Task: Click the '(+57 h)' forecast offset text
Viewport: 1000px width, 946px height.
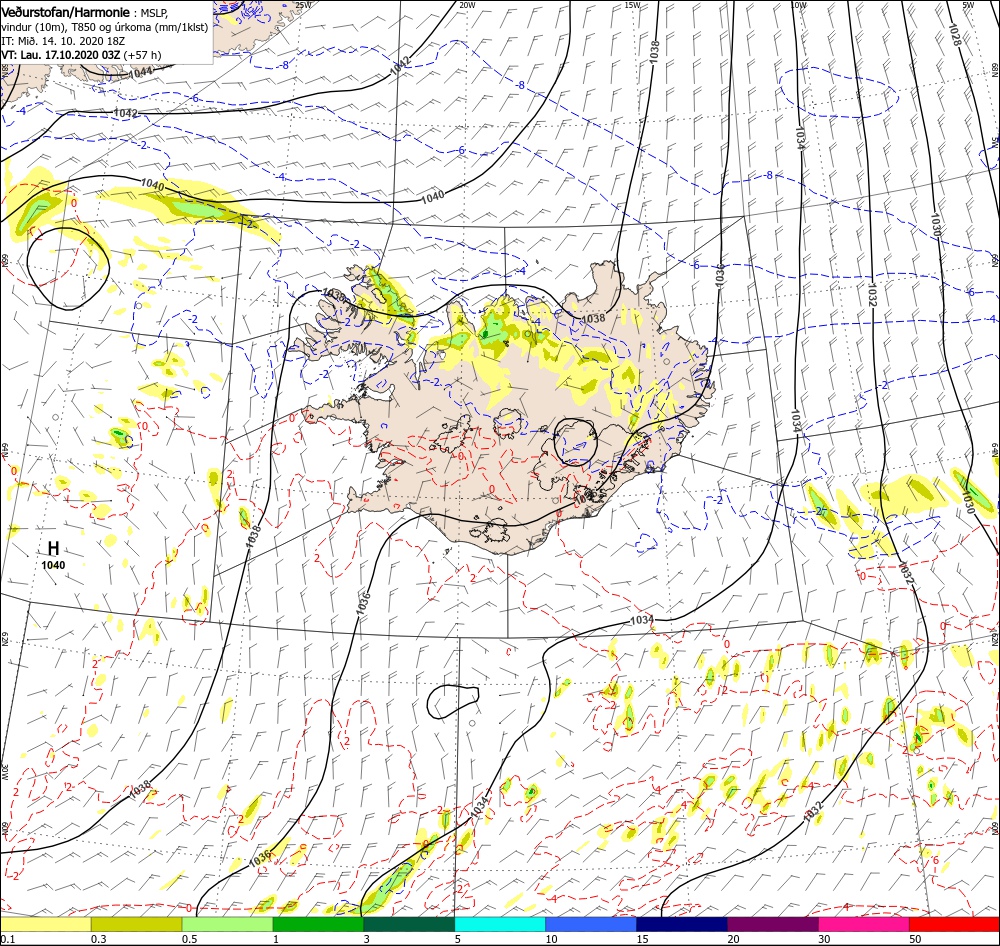Action: 142,55
